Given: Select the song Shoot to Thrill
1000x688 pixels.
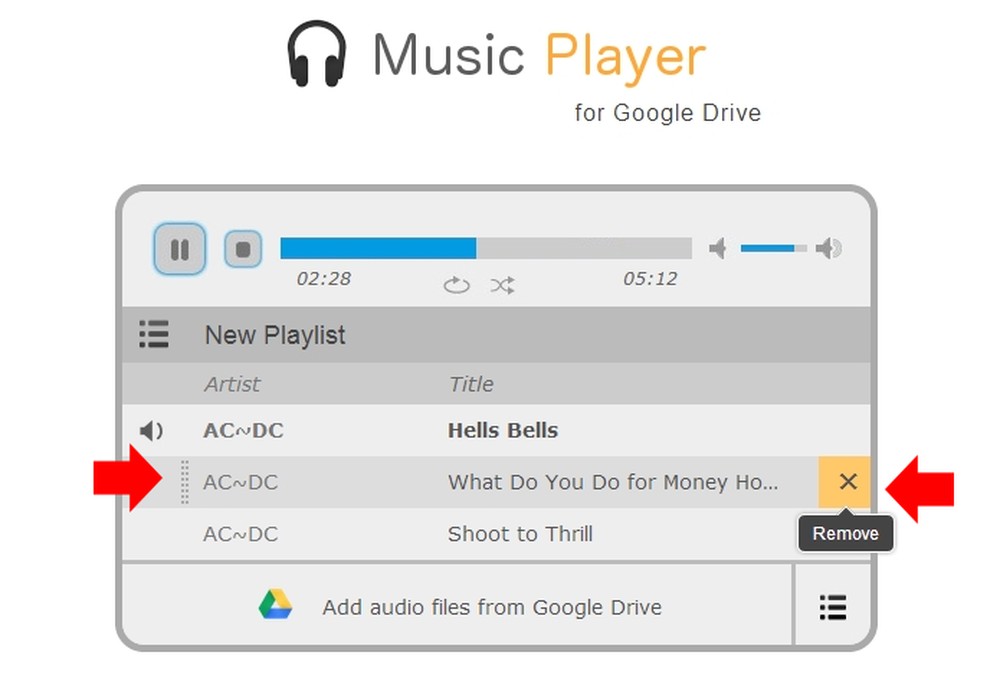Looking at the screenshot, I should tap(521, 534).
